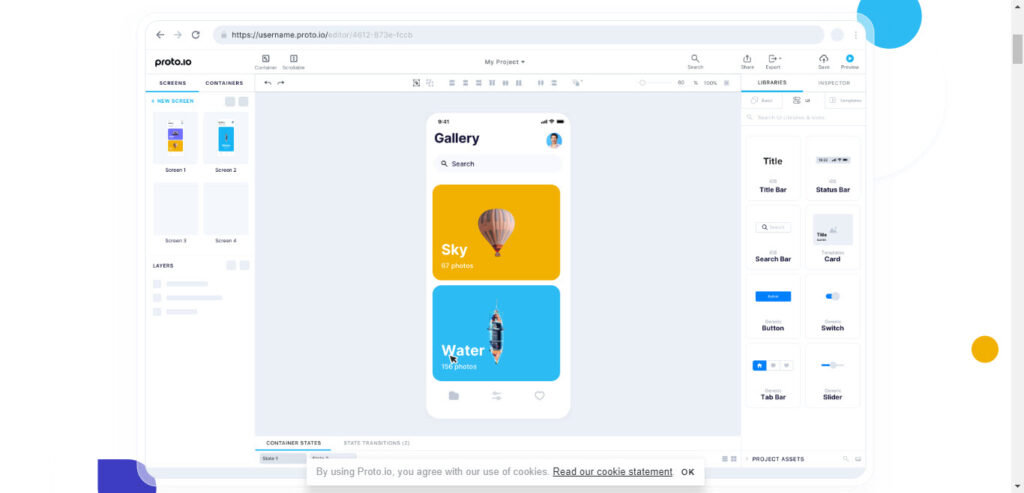The image size is (1024, 493).
Task: Click the Status Bar library component
Action: point(832,168)
